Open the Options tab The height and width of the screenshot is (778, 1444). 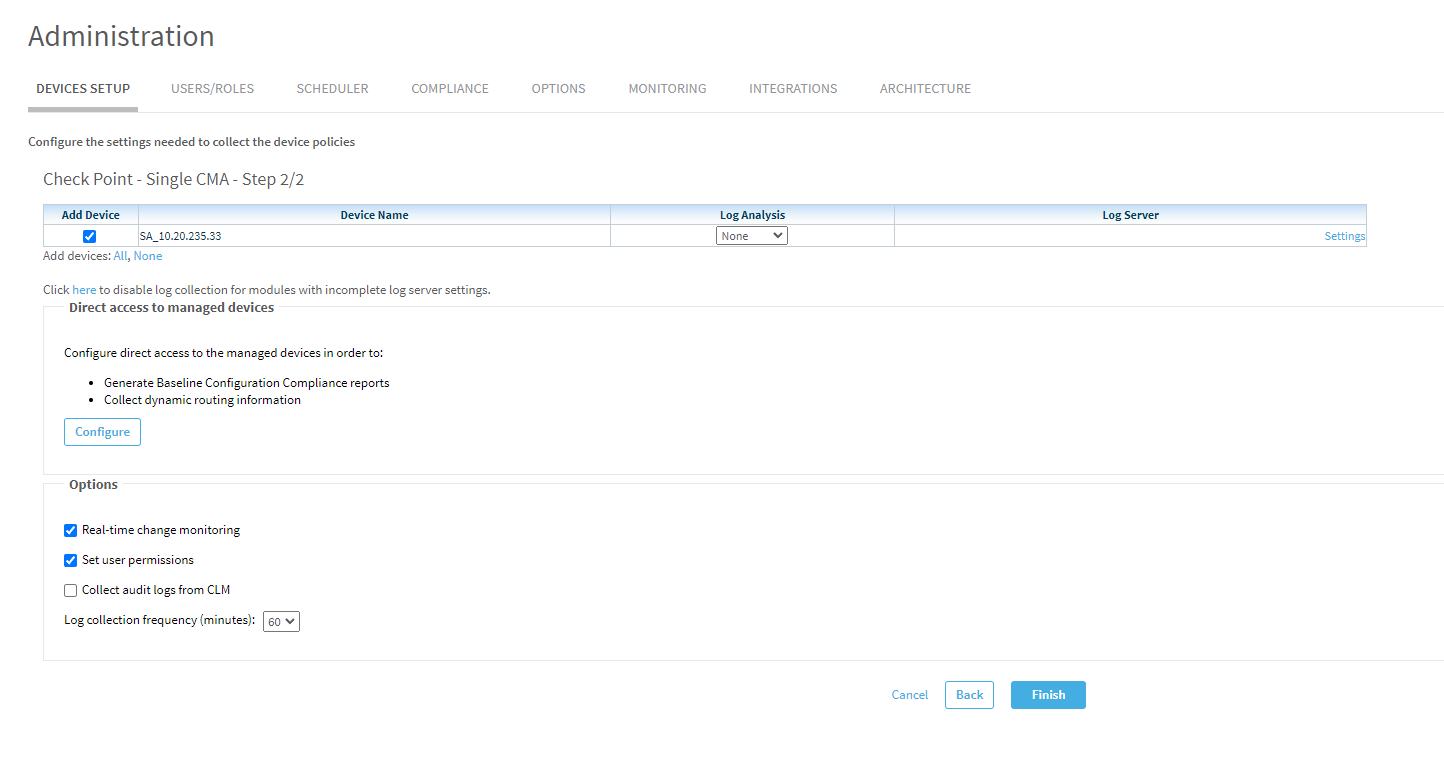coord(558,89)
